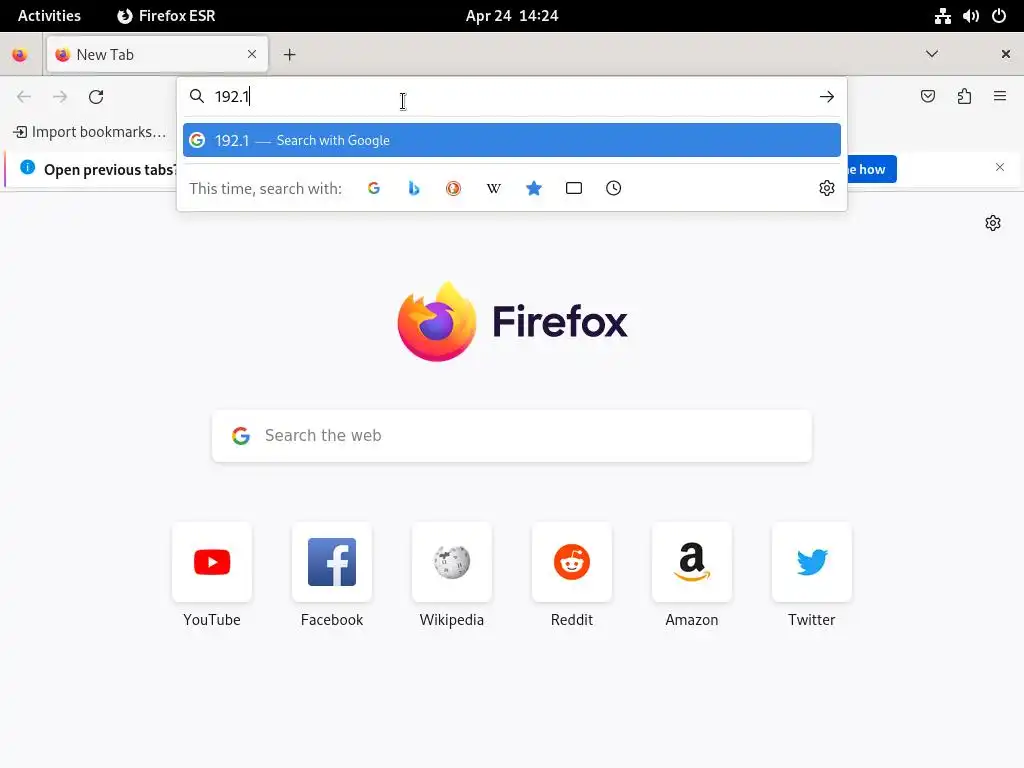Select the New Tab tab
Screen dimensions: 1024x768
(157, 55)
